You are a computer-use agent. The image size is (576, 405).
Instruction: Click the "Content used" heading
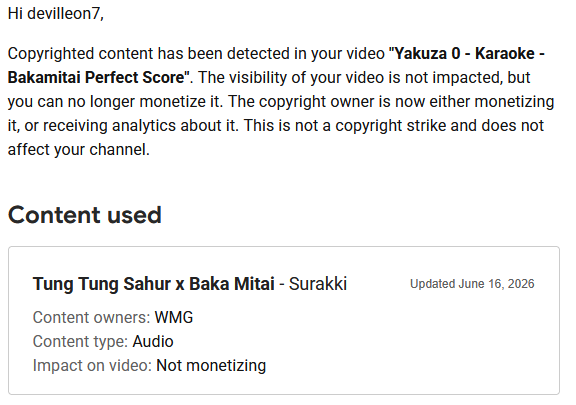(x=85, y=215)
